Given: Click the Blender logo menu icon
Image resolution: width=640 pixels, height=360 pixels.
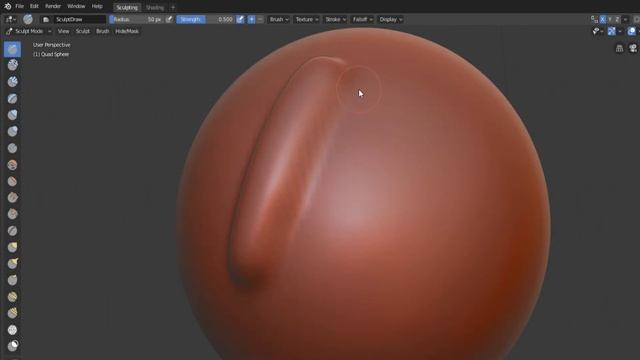Looking at the screenshot, I should coord(7,7).
